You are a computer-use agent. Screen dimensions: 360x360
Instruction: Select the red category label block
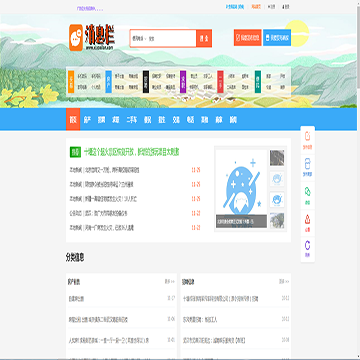click(220, 82)
